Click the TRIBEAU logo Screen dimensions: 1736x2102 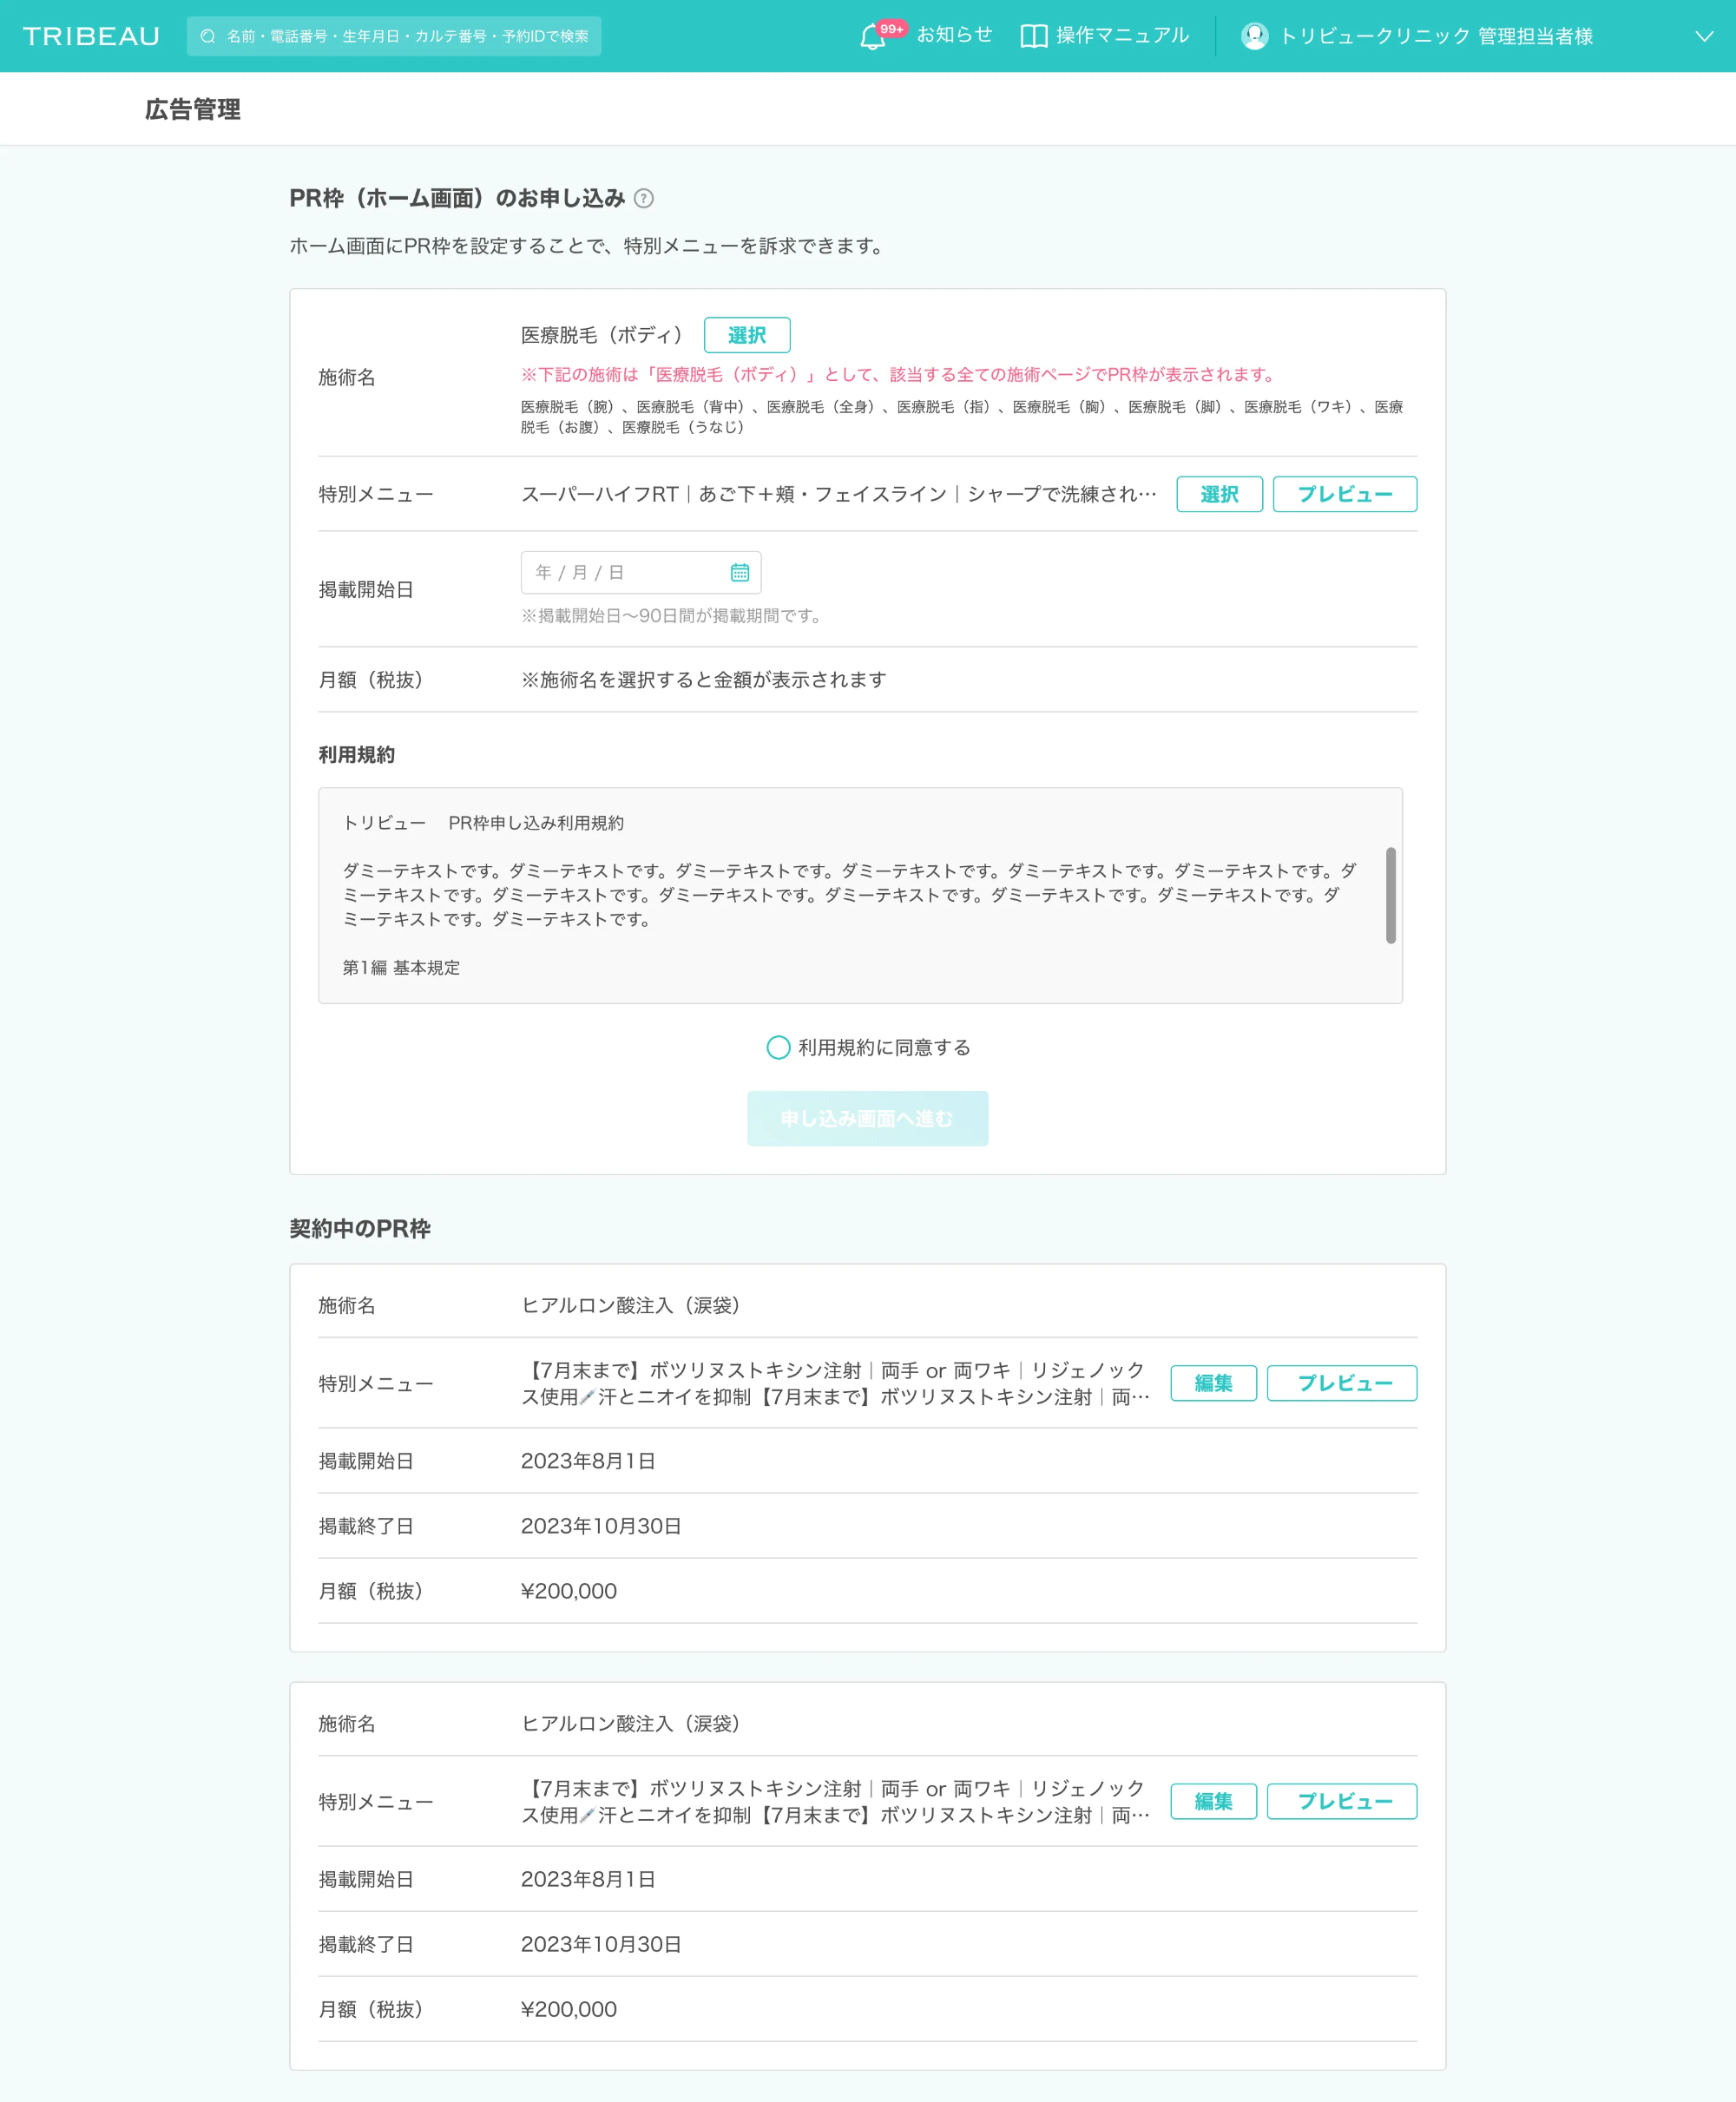(x=91, y=36)
